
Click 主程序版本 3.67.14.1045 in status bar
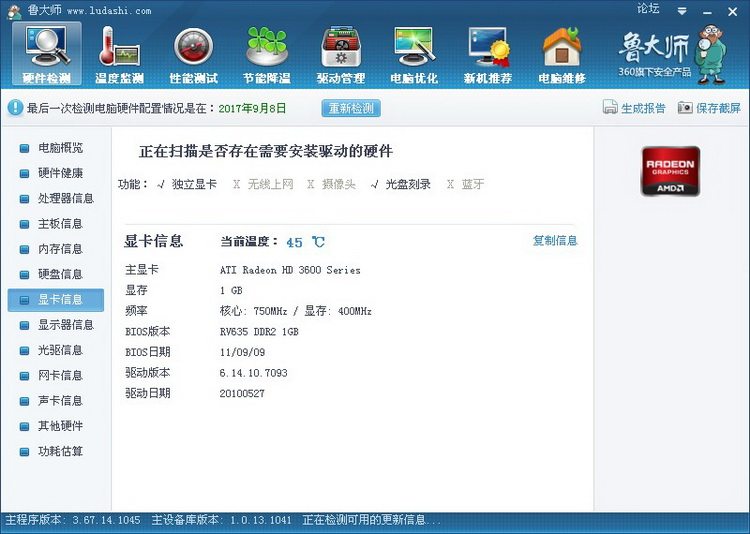tap(73, 520)
